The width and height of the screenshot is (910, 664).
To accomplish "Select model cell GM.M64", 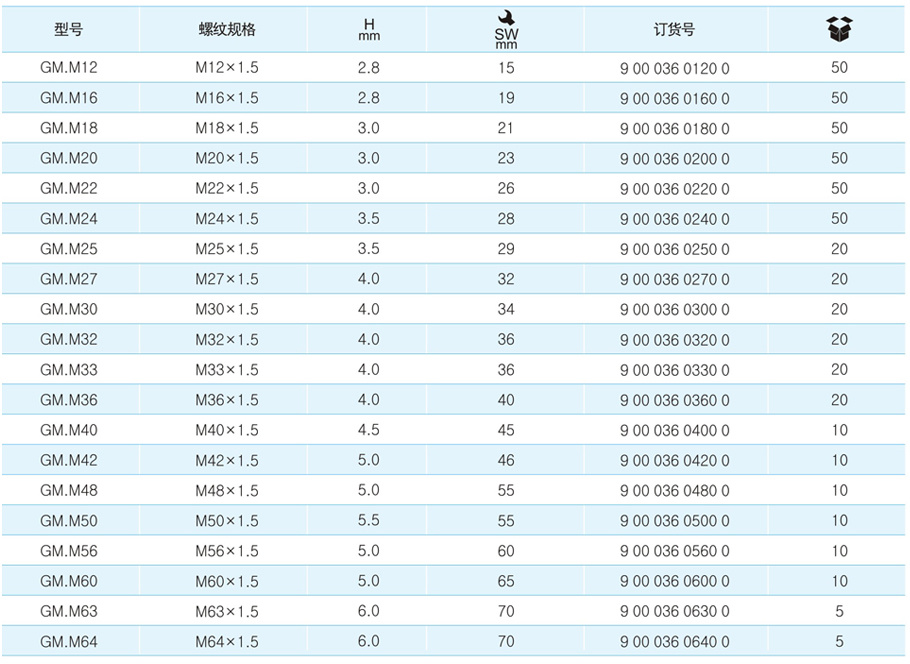I will point(68,641).
